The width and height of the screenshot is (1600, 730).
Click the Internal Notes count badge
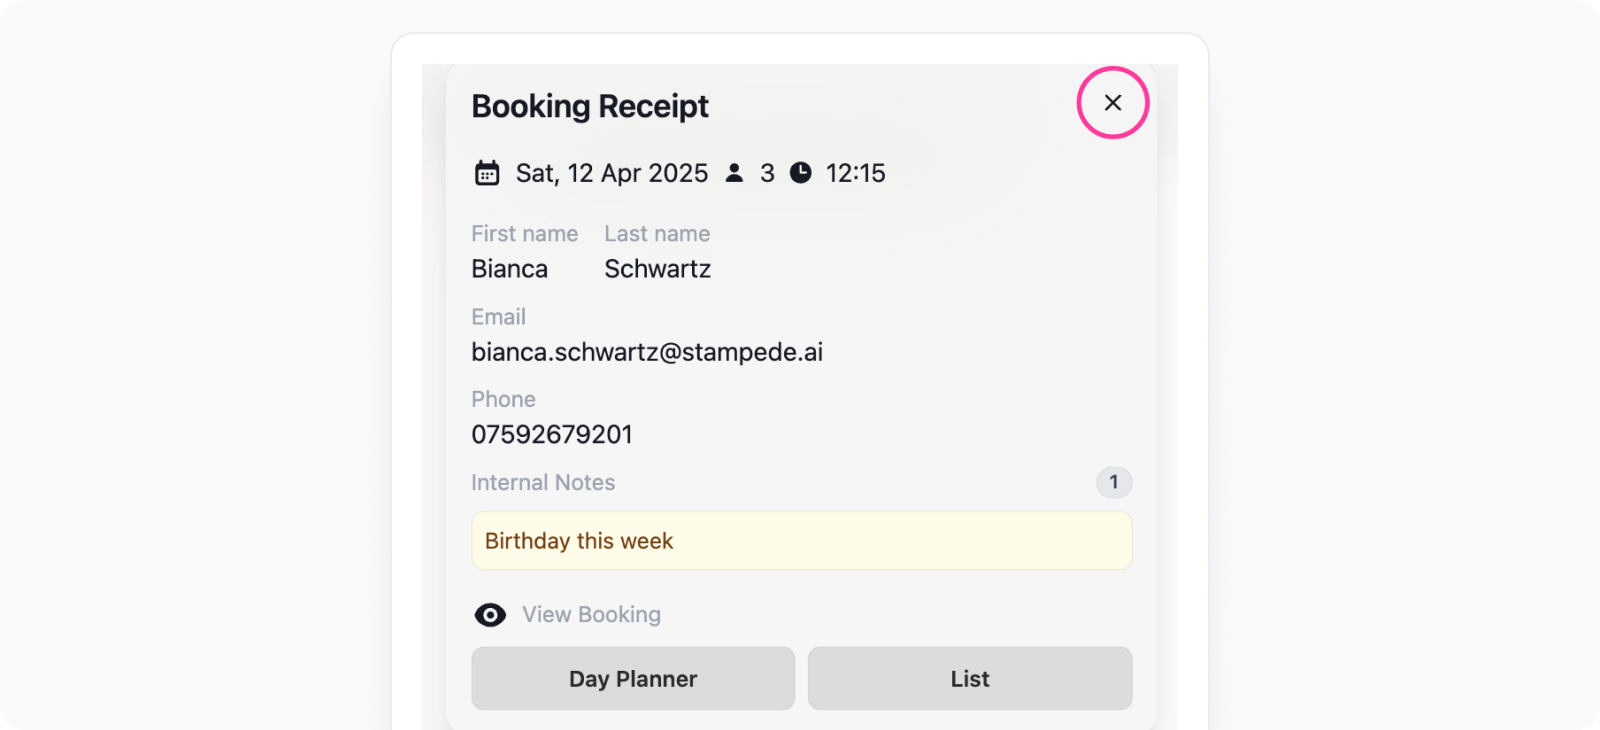click(1114, 482)
